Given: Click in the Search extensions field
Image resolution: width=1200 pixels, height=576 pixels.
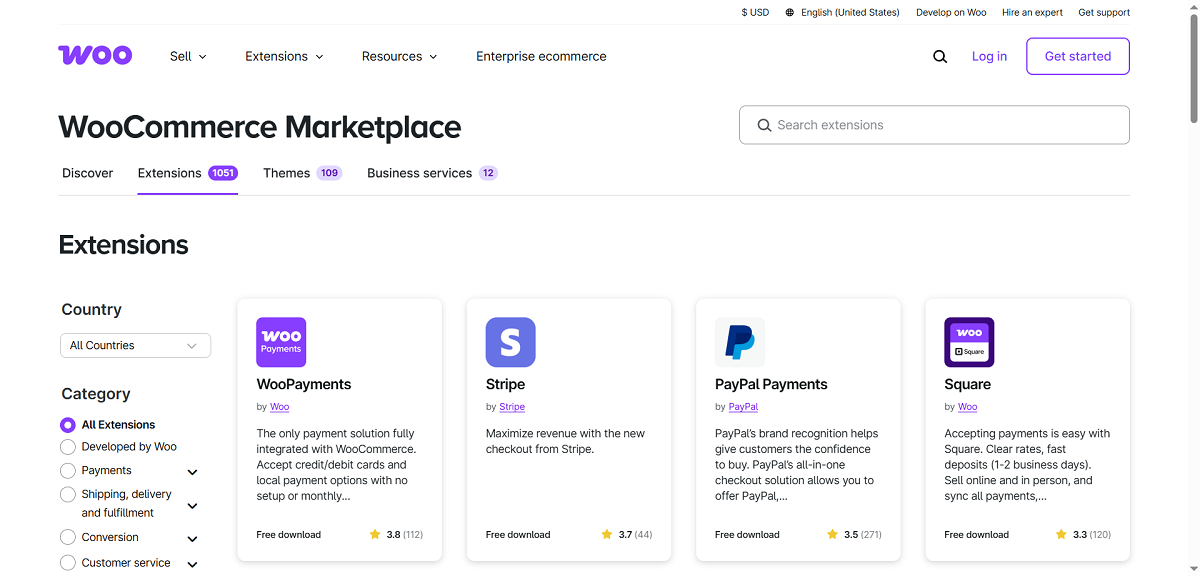Looking at the screenshot, I should coord(934,125).
